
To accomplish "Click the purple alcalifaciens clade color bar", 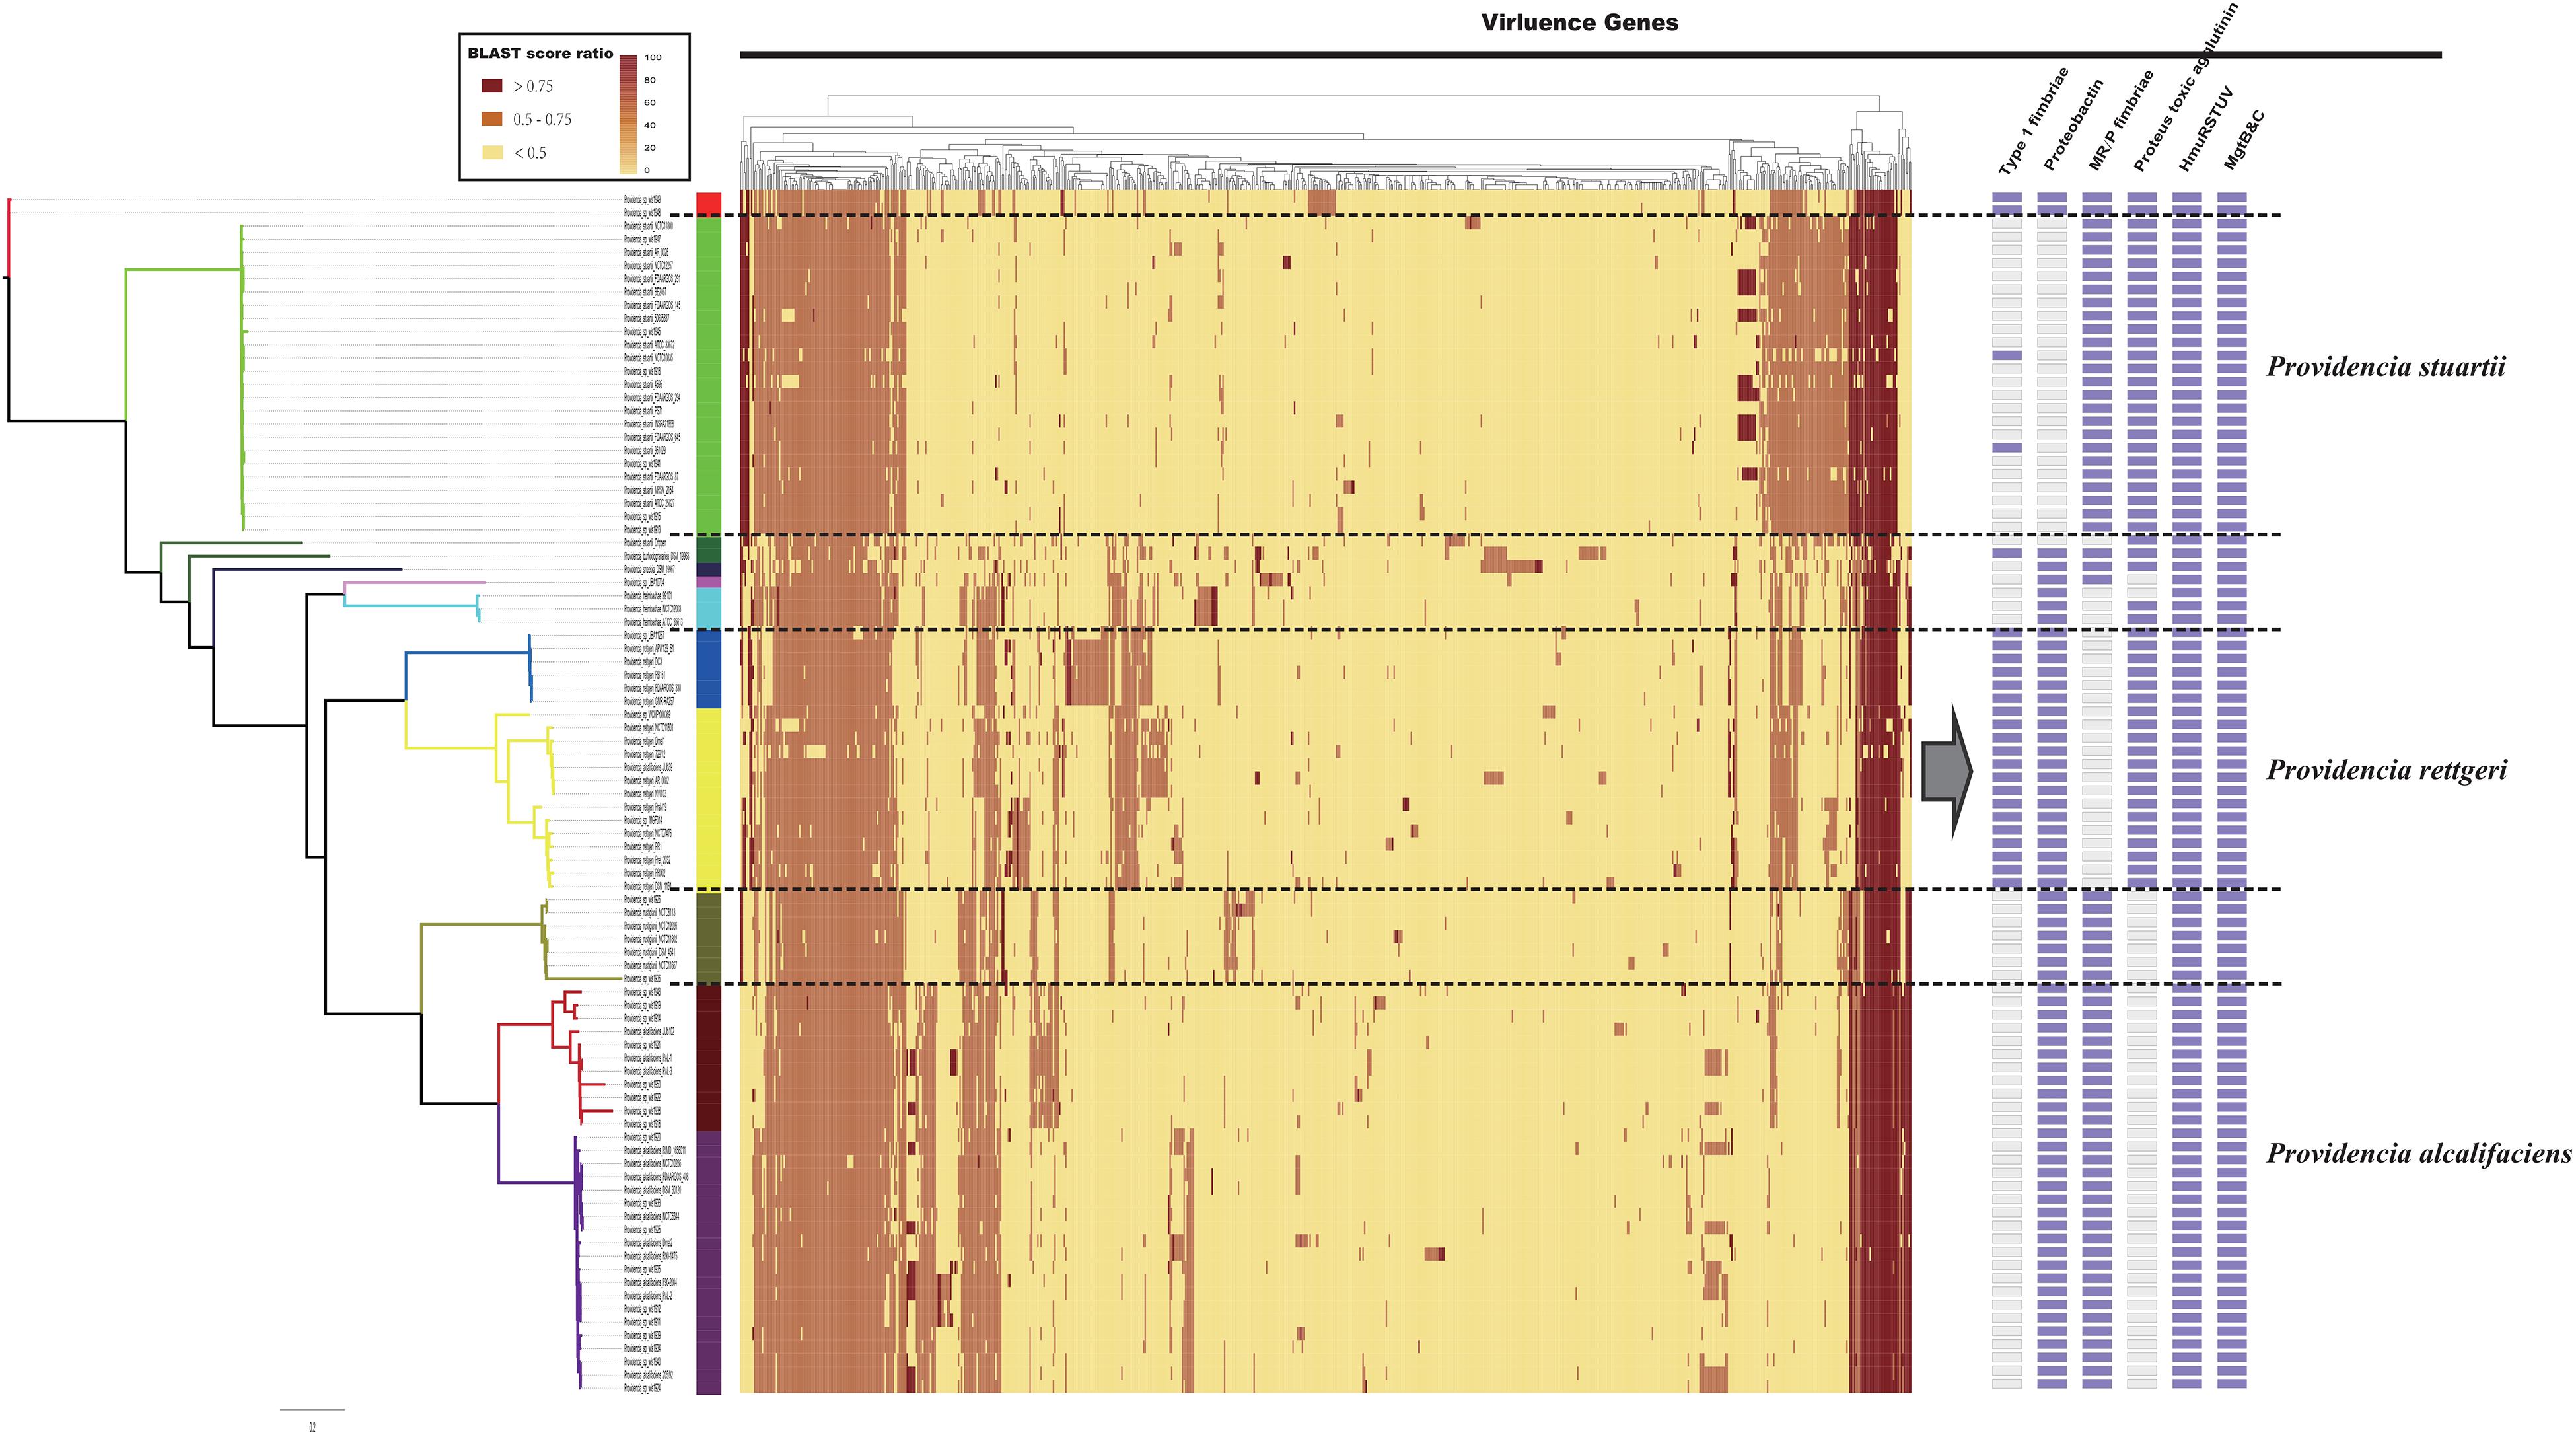I will pyautogui.click(x=709, y=1263).
